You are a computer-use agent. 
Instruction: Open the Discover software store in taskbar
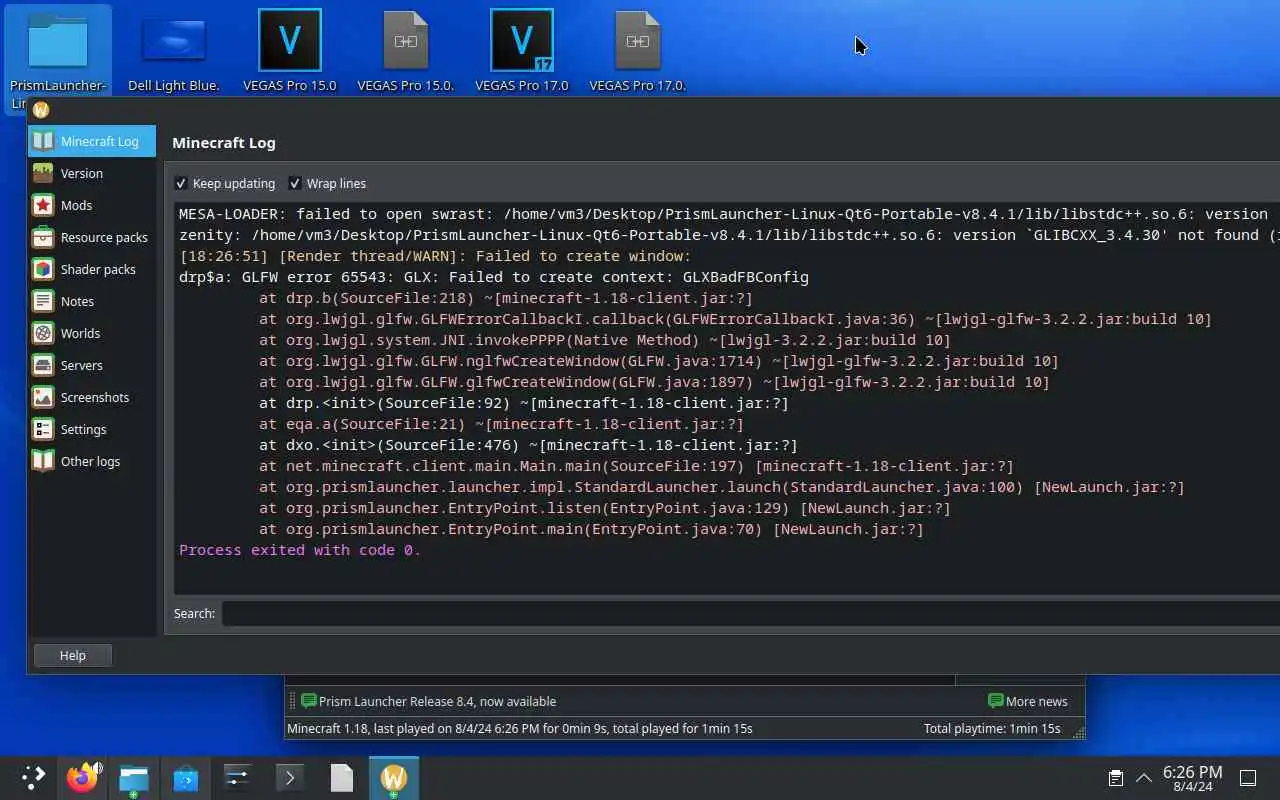[x=186, y=777]
